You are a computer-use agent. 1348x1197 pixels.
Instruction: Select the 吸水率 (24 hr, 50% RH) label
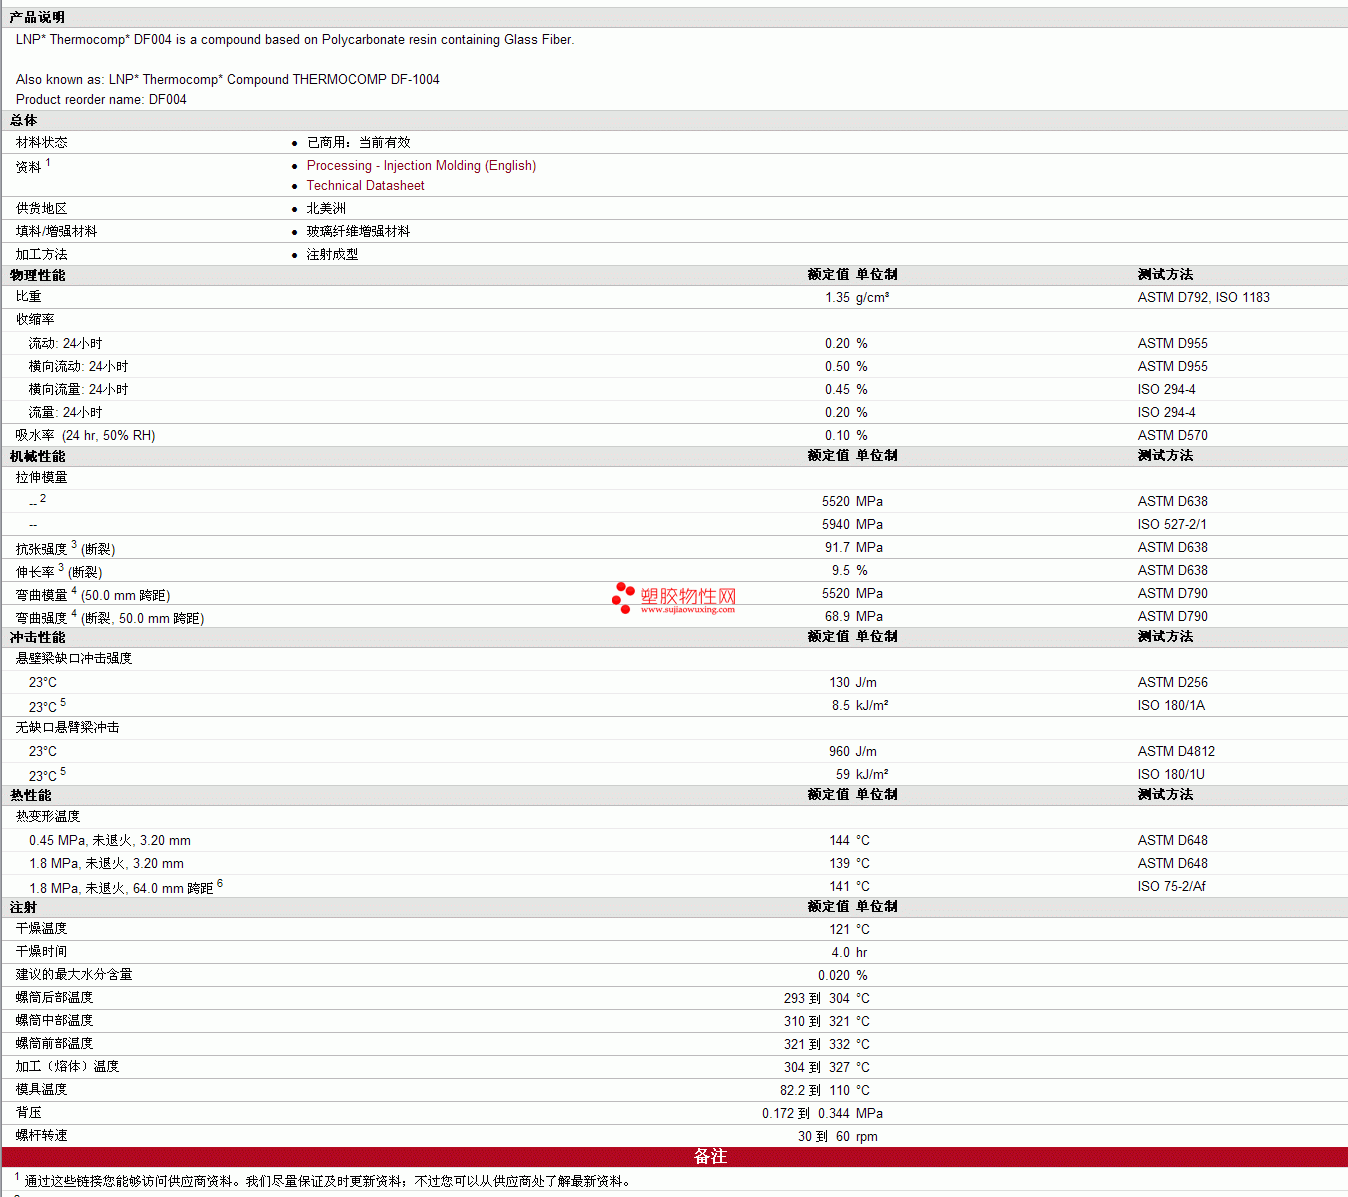click(x=86, y=436)
